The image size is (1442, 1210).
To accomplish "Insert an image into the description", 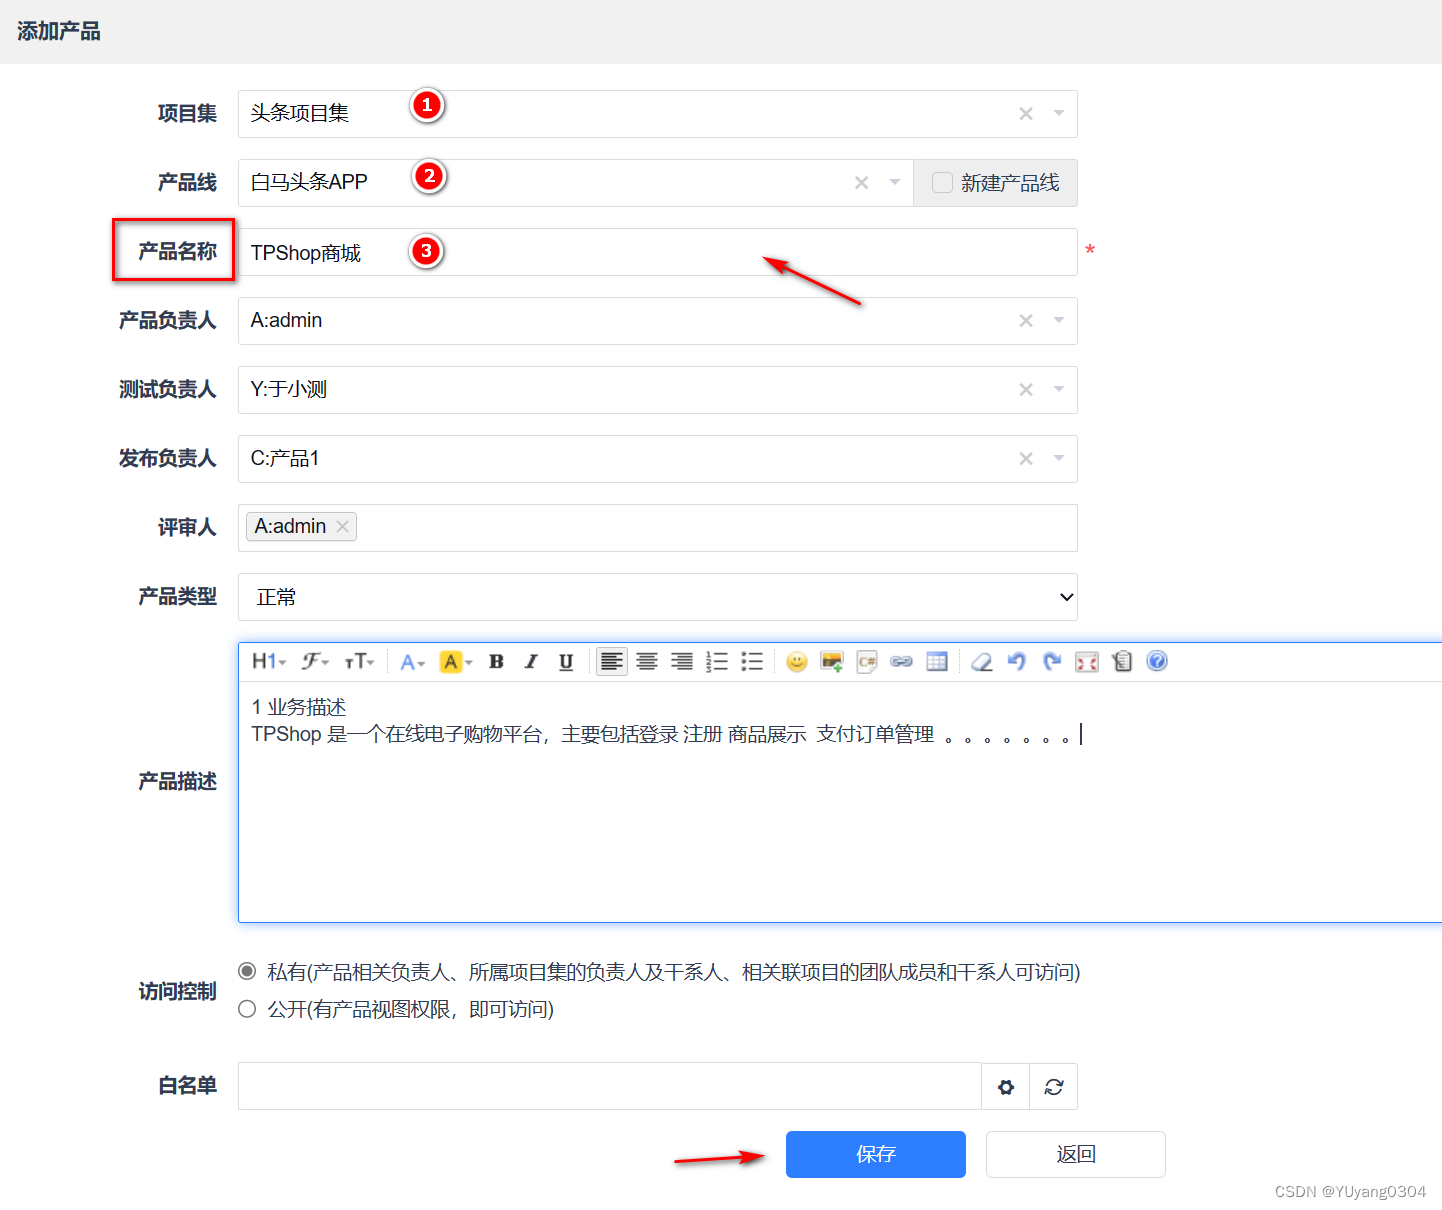I will tap(832, 661).
